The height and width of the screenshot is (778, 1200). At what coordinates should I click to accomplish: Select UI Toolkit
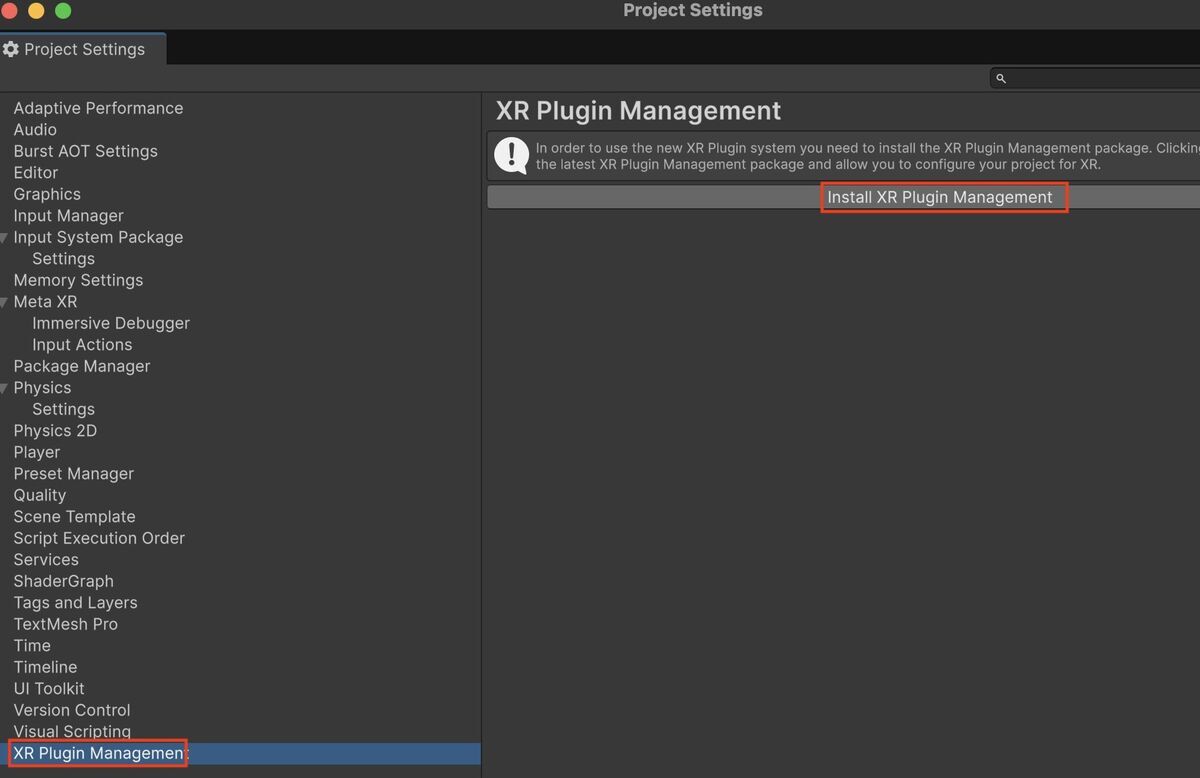coord(49,689)
